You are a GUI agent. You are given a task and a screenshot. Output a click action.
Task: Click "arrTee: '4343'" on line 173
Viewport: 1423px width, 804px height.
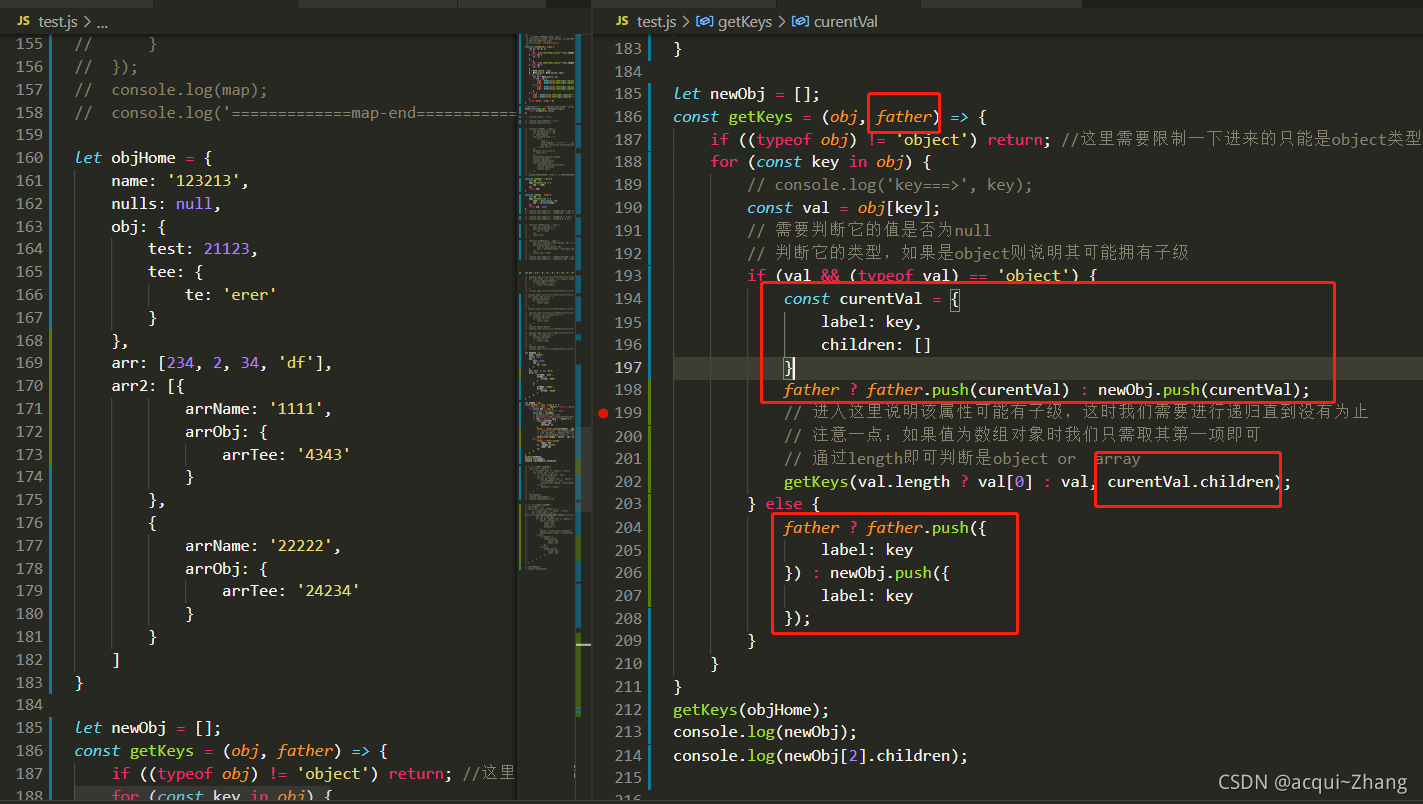coord(286,454)
